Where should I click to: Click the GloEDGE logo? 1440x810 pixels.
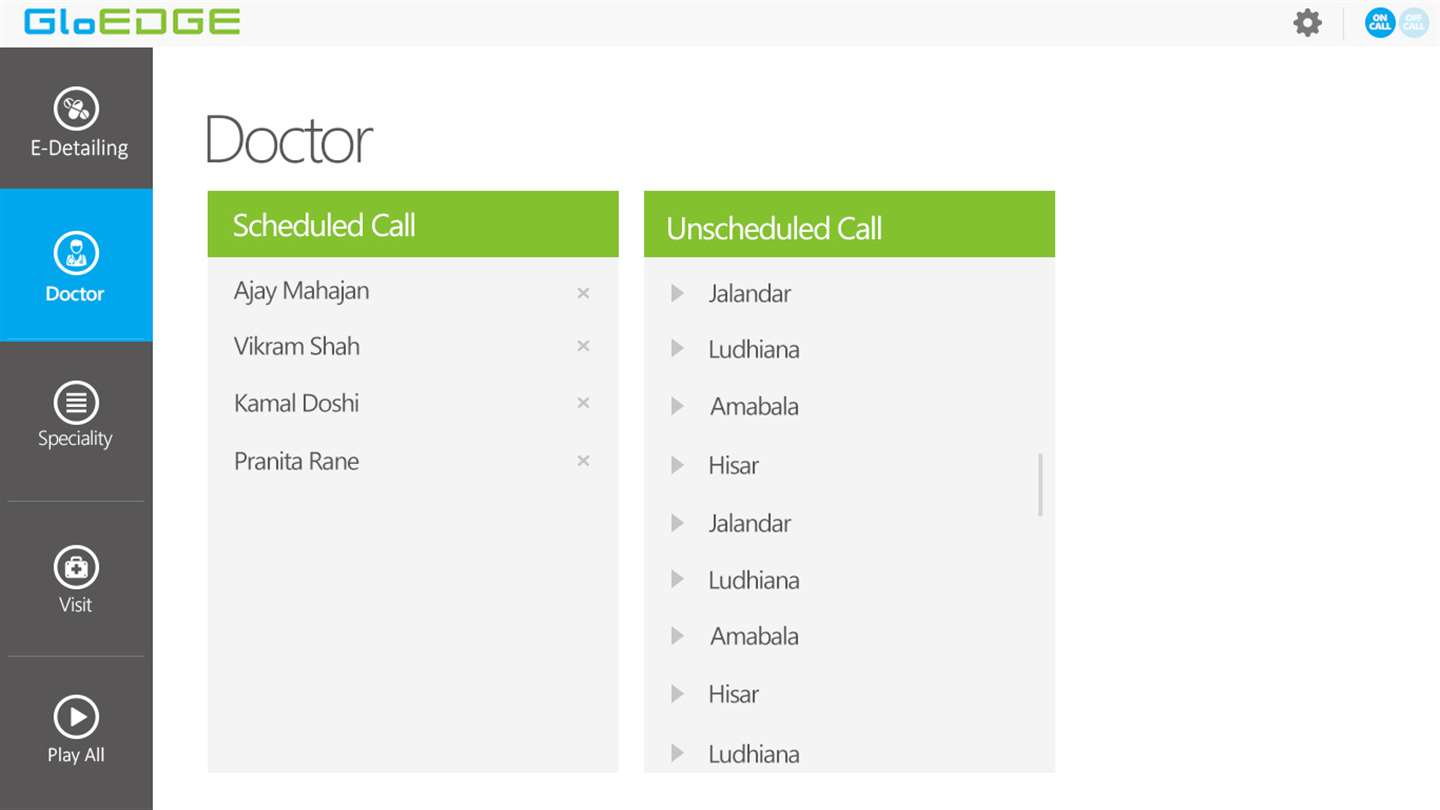(x=132, y=22)
